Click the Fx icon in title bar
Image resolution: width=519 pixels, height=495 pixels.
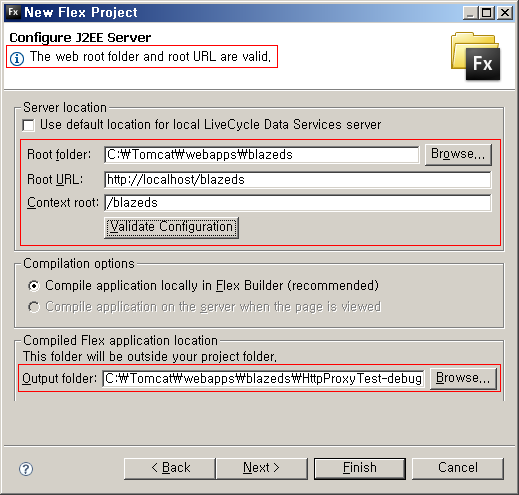click(x=13, y=12)
